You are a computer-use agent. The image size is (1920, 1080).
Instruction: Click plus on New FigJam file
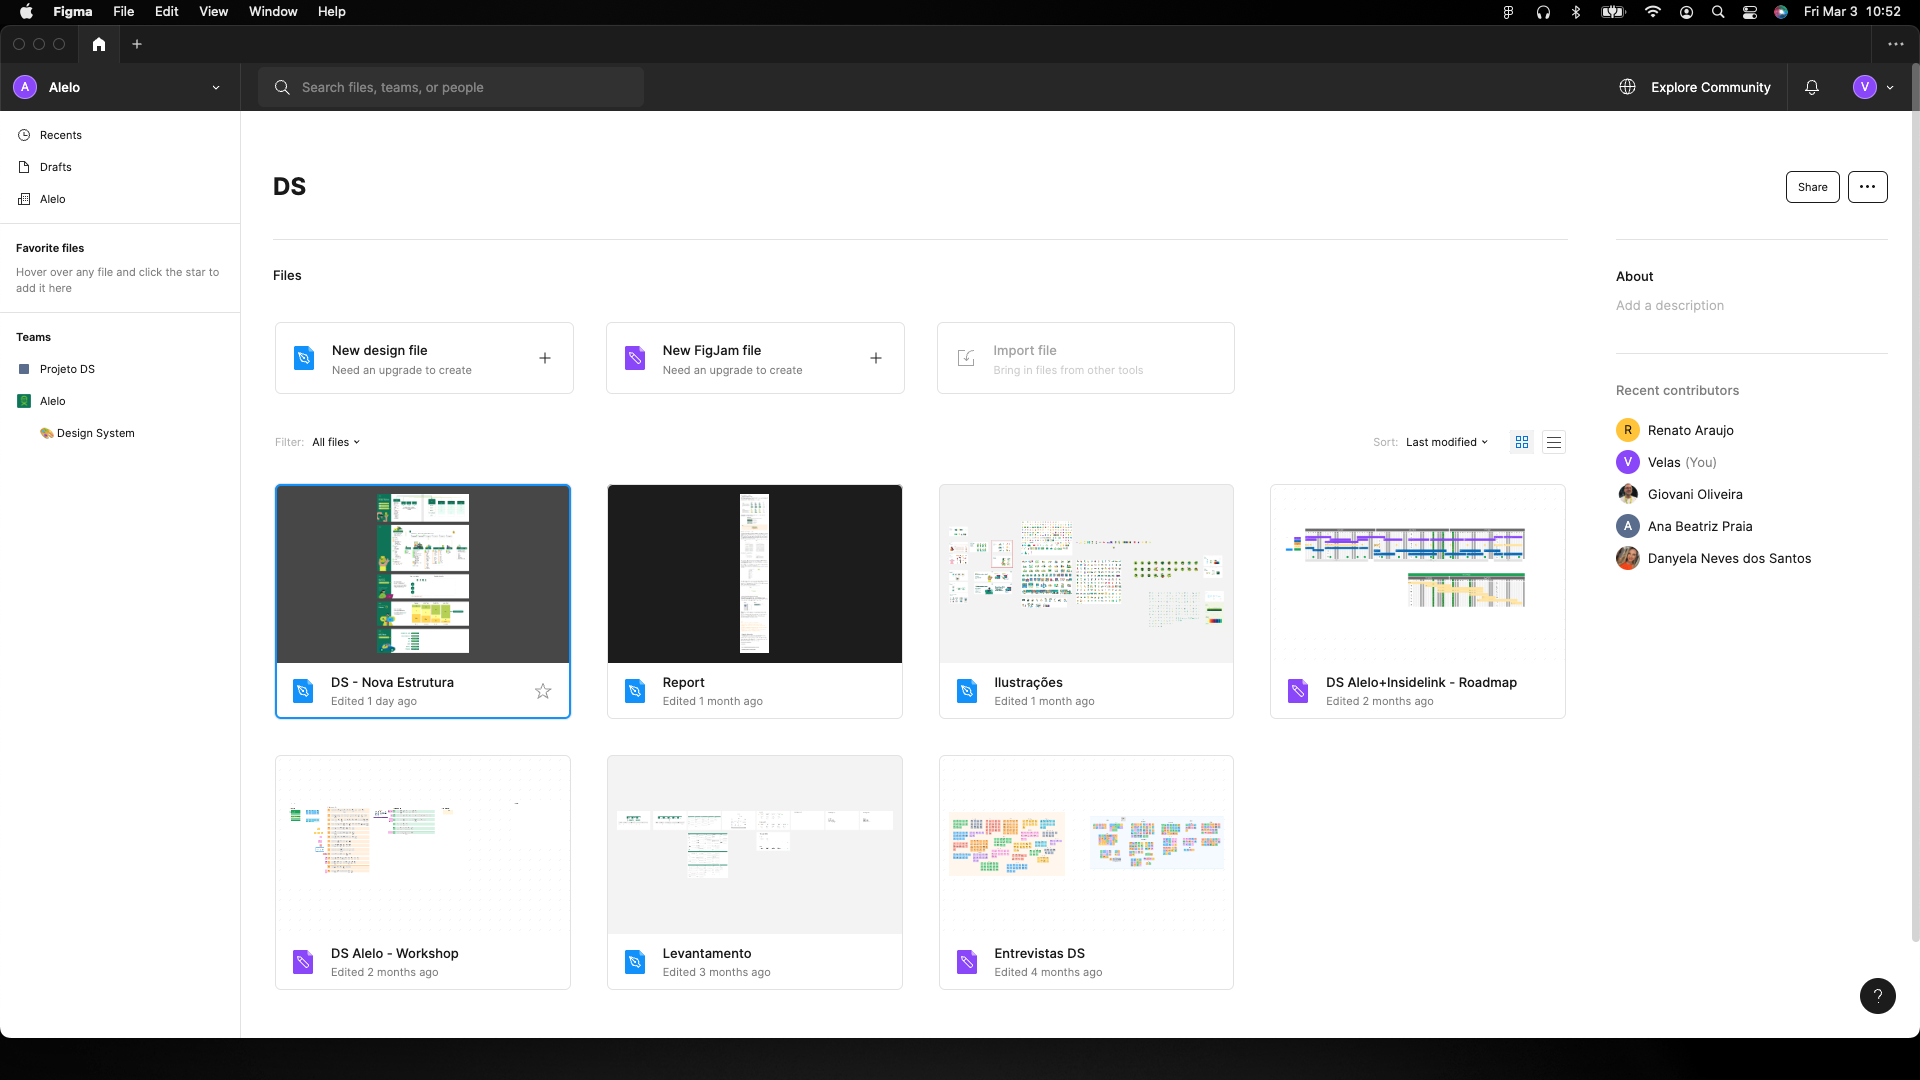(875, 358)
